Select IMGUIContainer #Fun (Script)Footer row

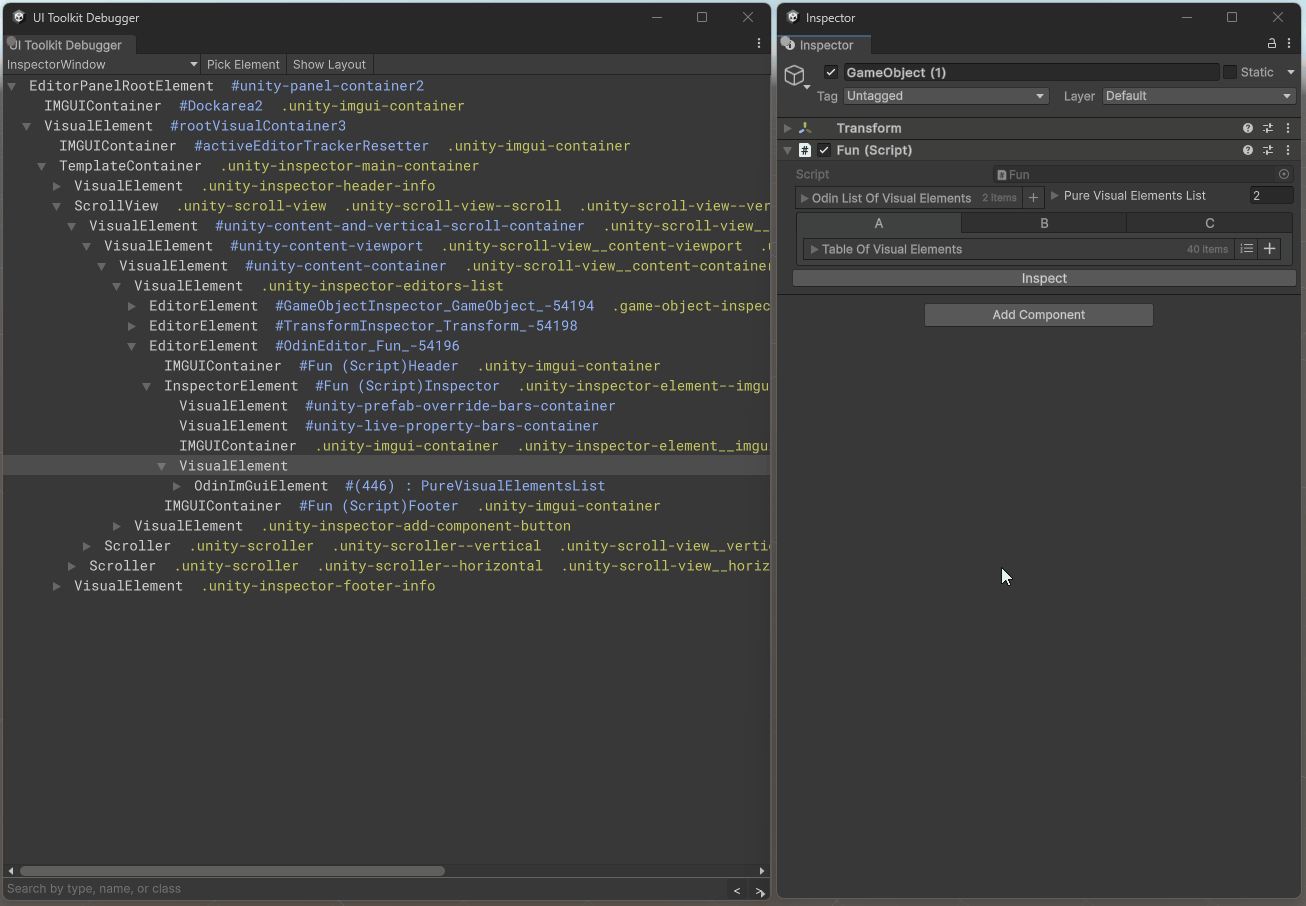click(387, 506)
